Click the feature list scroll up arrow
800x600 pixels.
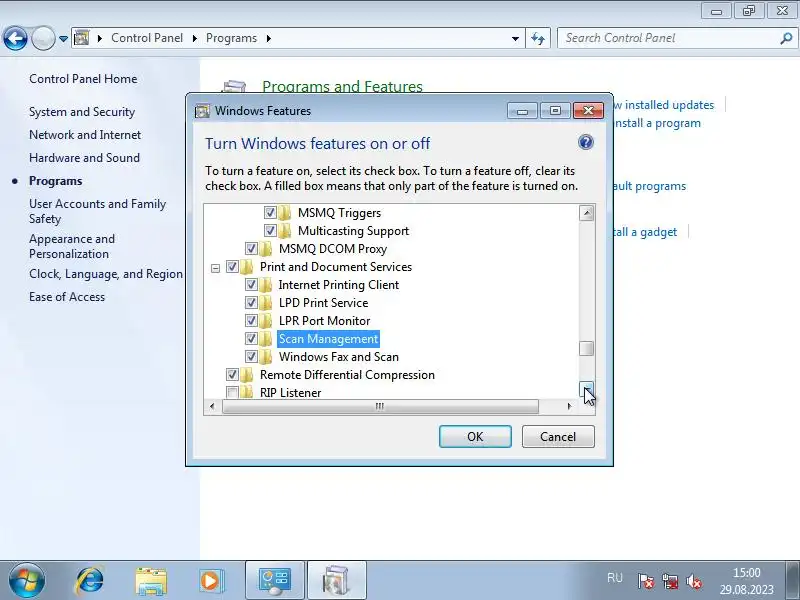[x=587, y=213]
